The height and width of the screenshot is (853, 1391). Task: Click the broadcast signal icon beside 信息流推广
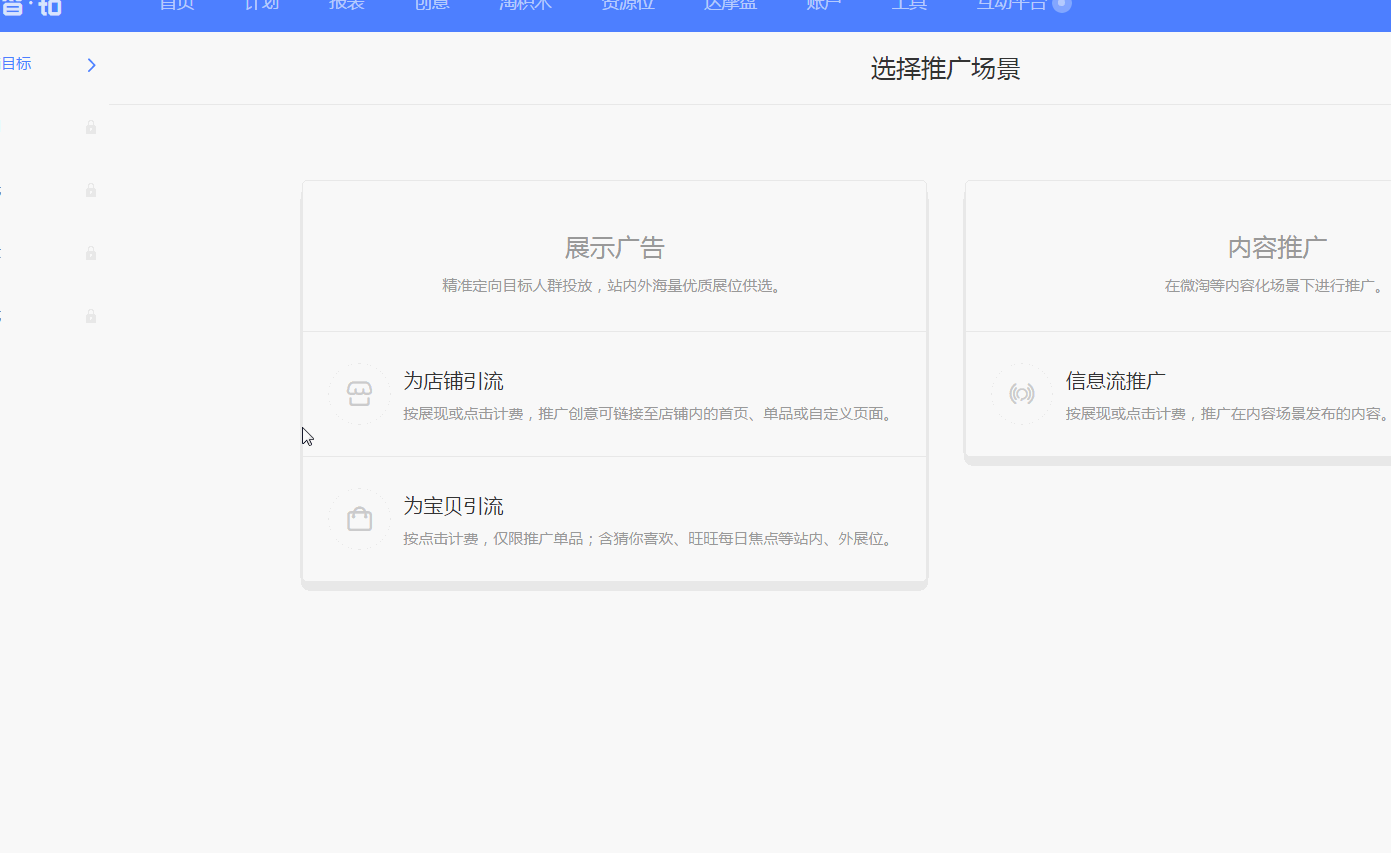1022,394
